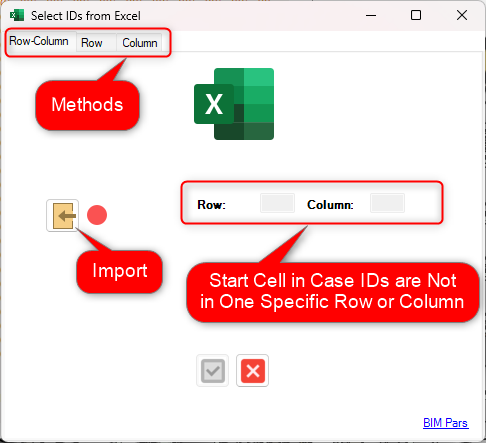
Task: Click the Import arrow icon button
Action: [63, 216]
